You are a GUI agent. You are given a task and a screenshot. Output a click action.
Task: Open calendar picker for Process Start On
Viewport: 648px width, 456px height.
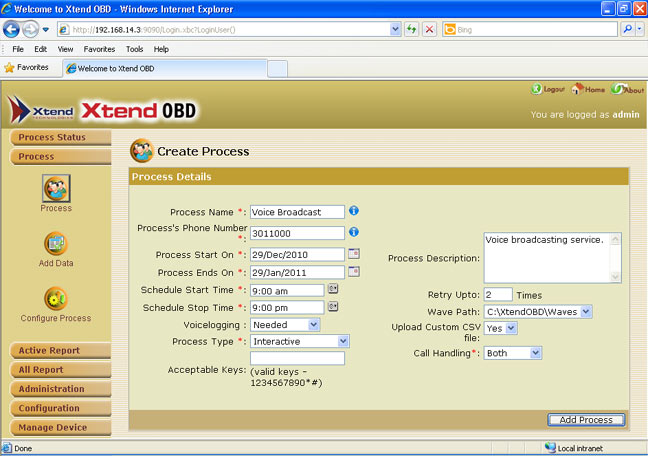point(354,253)
